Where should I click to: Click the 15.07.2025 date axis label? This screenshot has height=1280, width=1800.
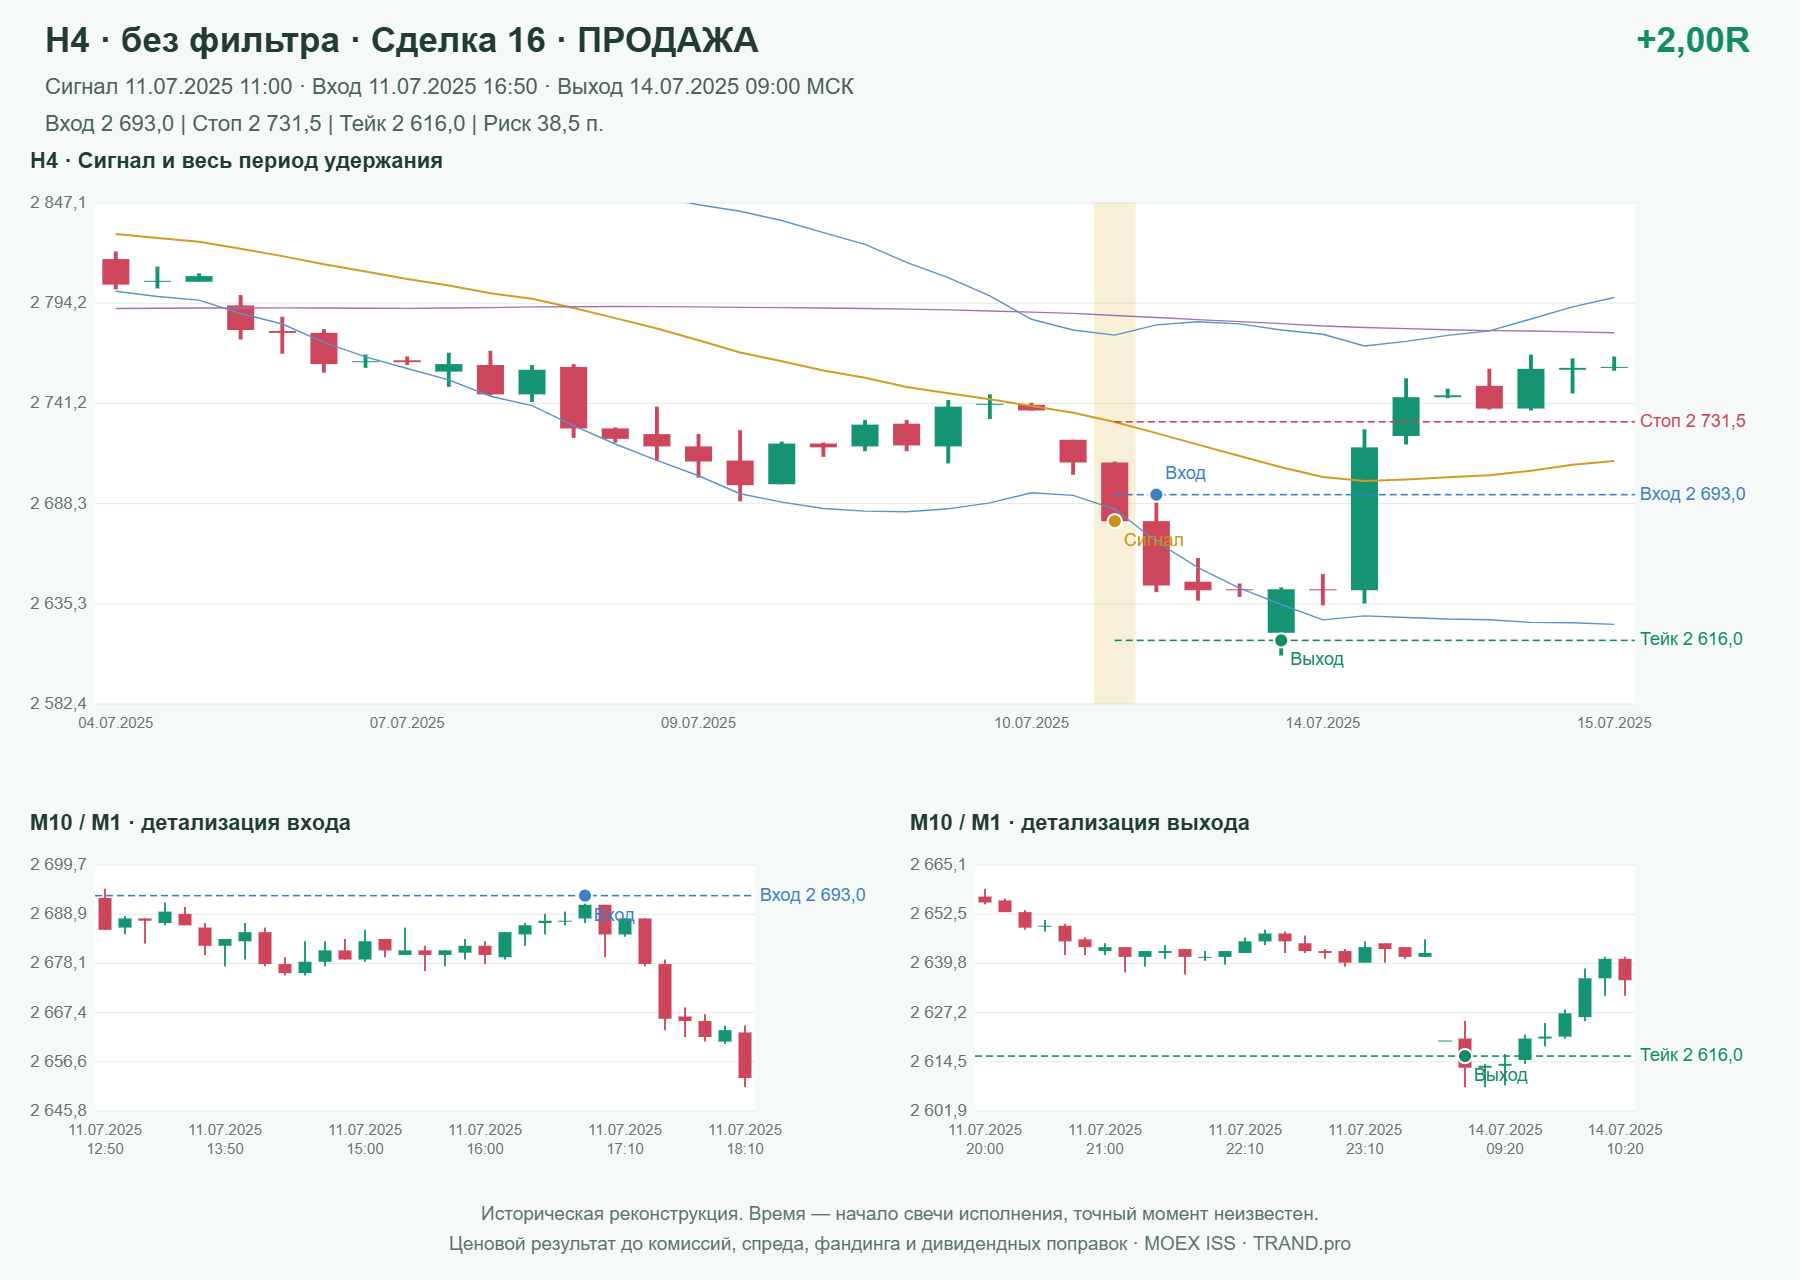pos(1614,723)
